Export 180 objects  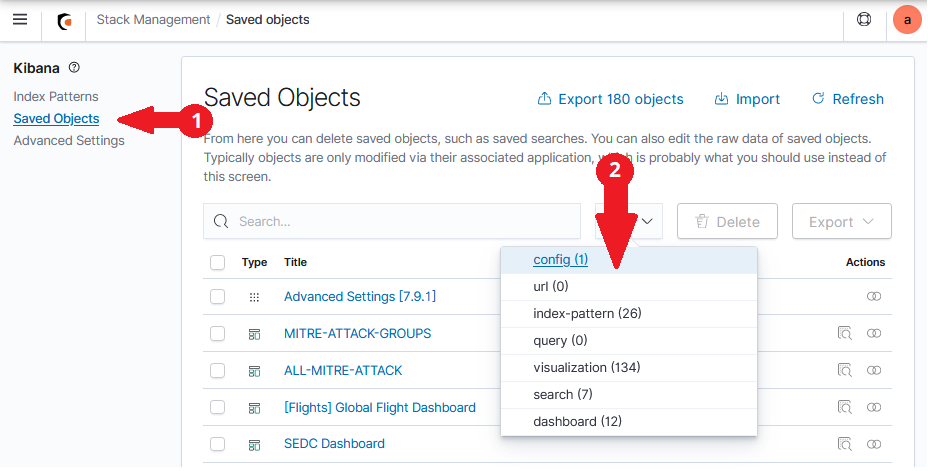610,99
